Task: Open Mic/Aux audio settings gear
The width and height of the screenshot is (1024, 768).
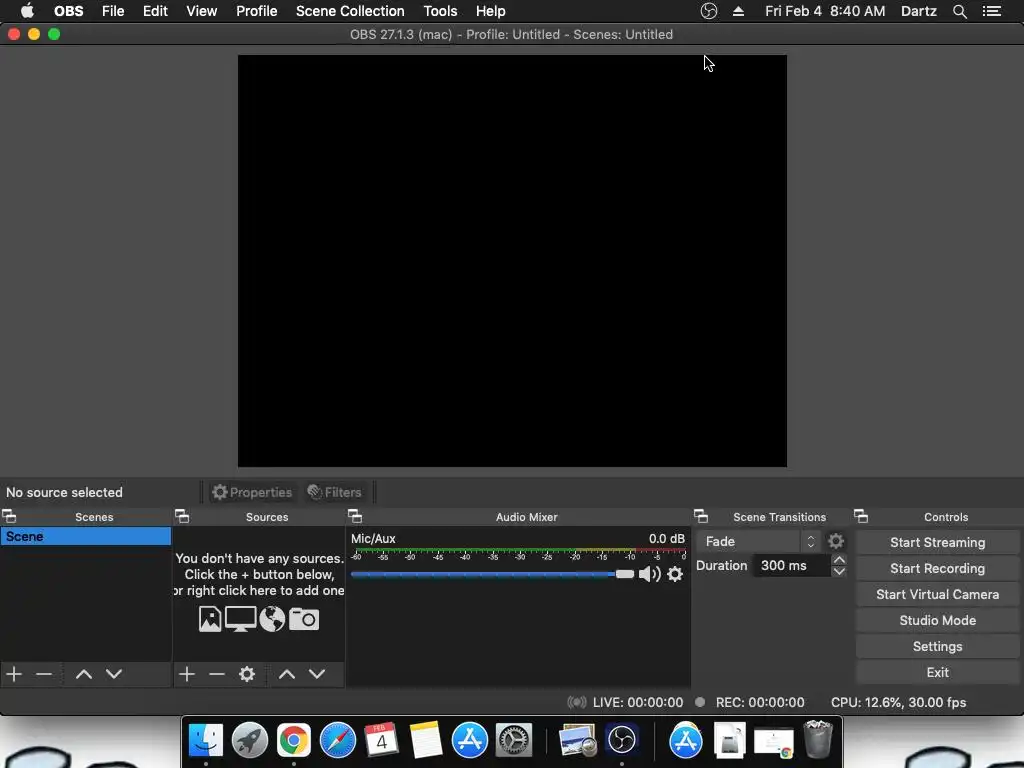Action: pos(675,574)
